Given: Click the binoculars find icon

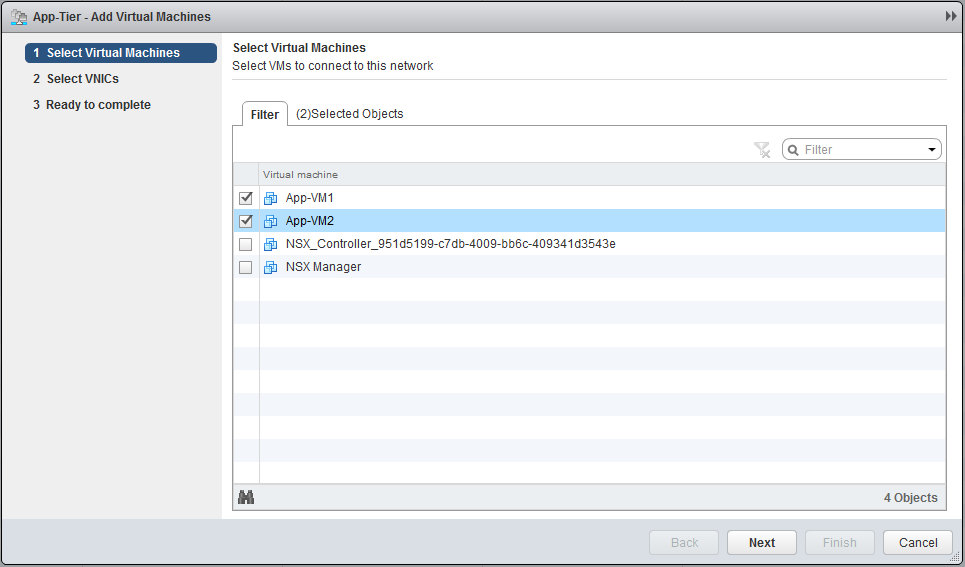Looking at the screenshot, I should [x=246, y=497].
